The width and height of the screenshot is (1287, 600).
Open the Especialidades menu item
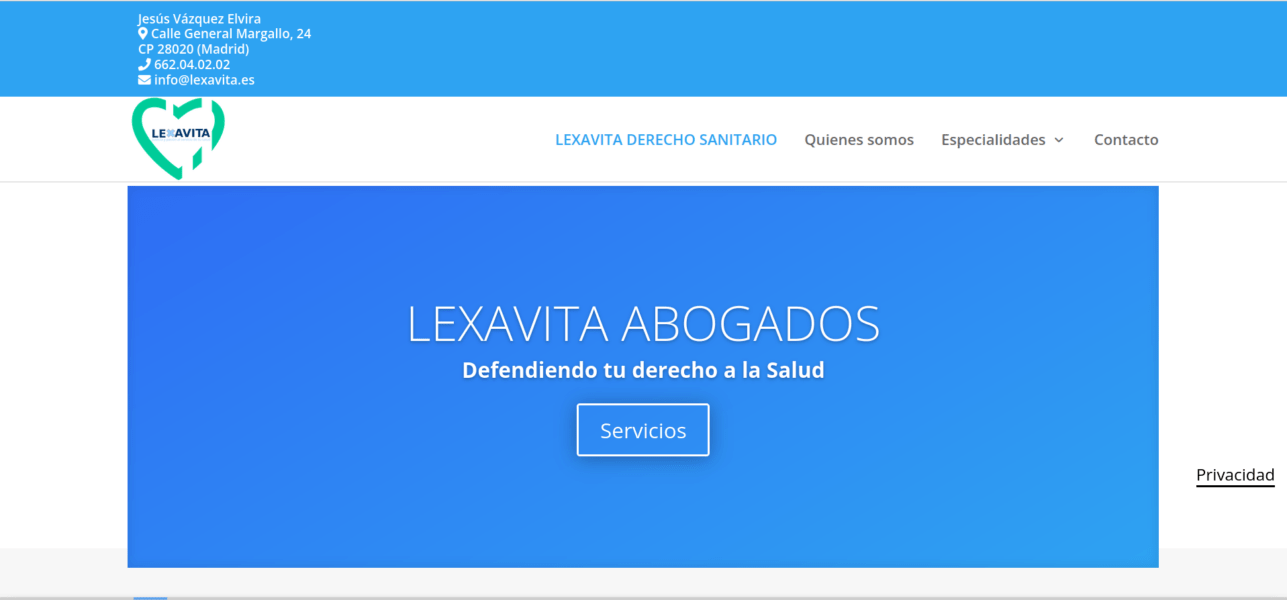point(993,140)
